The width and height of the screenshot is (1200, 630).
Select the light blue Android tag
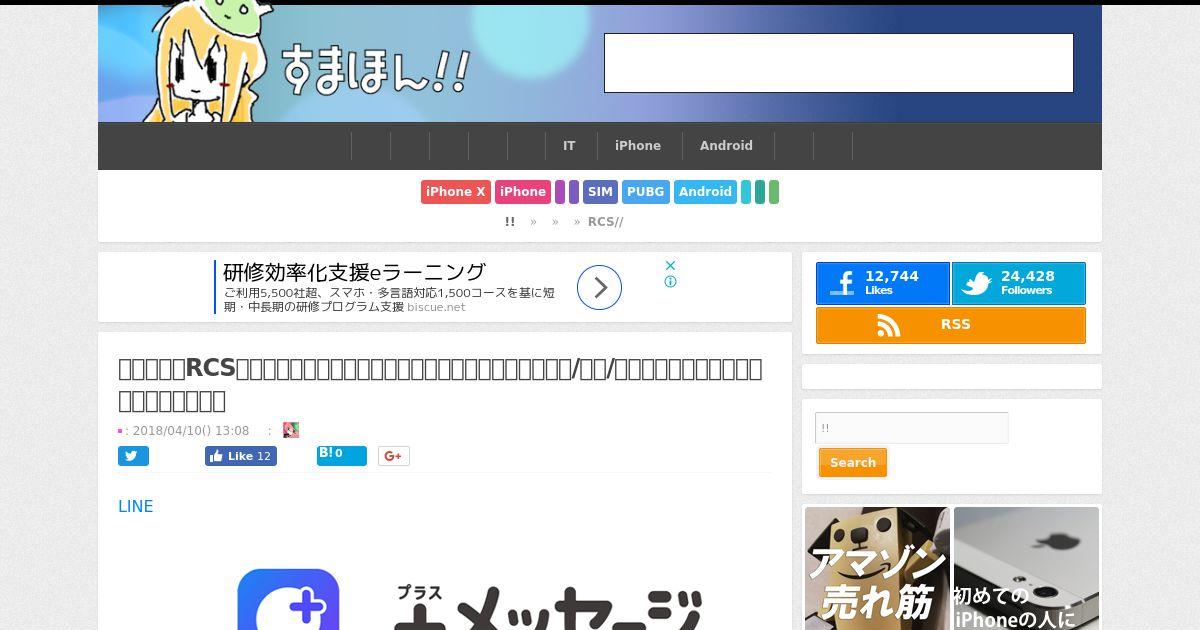tap(706, 192)
